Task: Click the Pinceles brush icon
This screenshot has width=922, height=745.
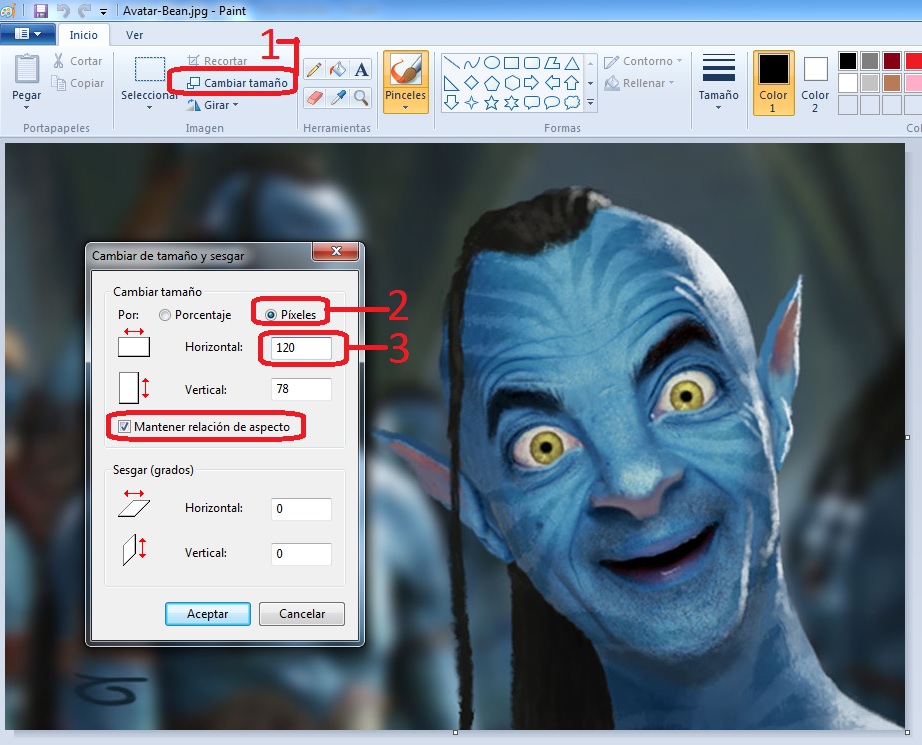Action: [405, 69]
